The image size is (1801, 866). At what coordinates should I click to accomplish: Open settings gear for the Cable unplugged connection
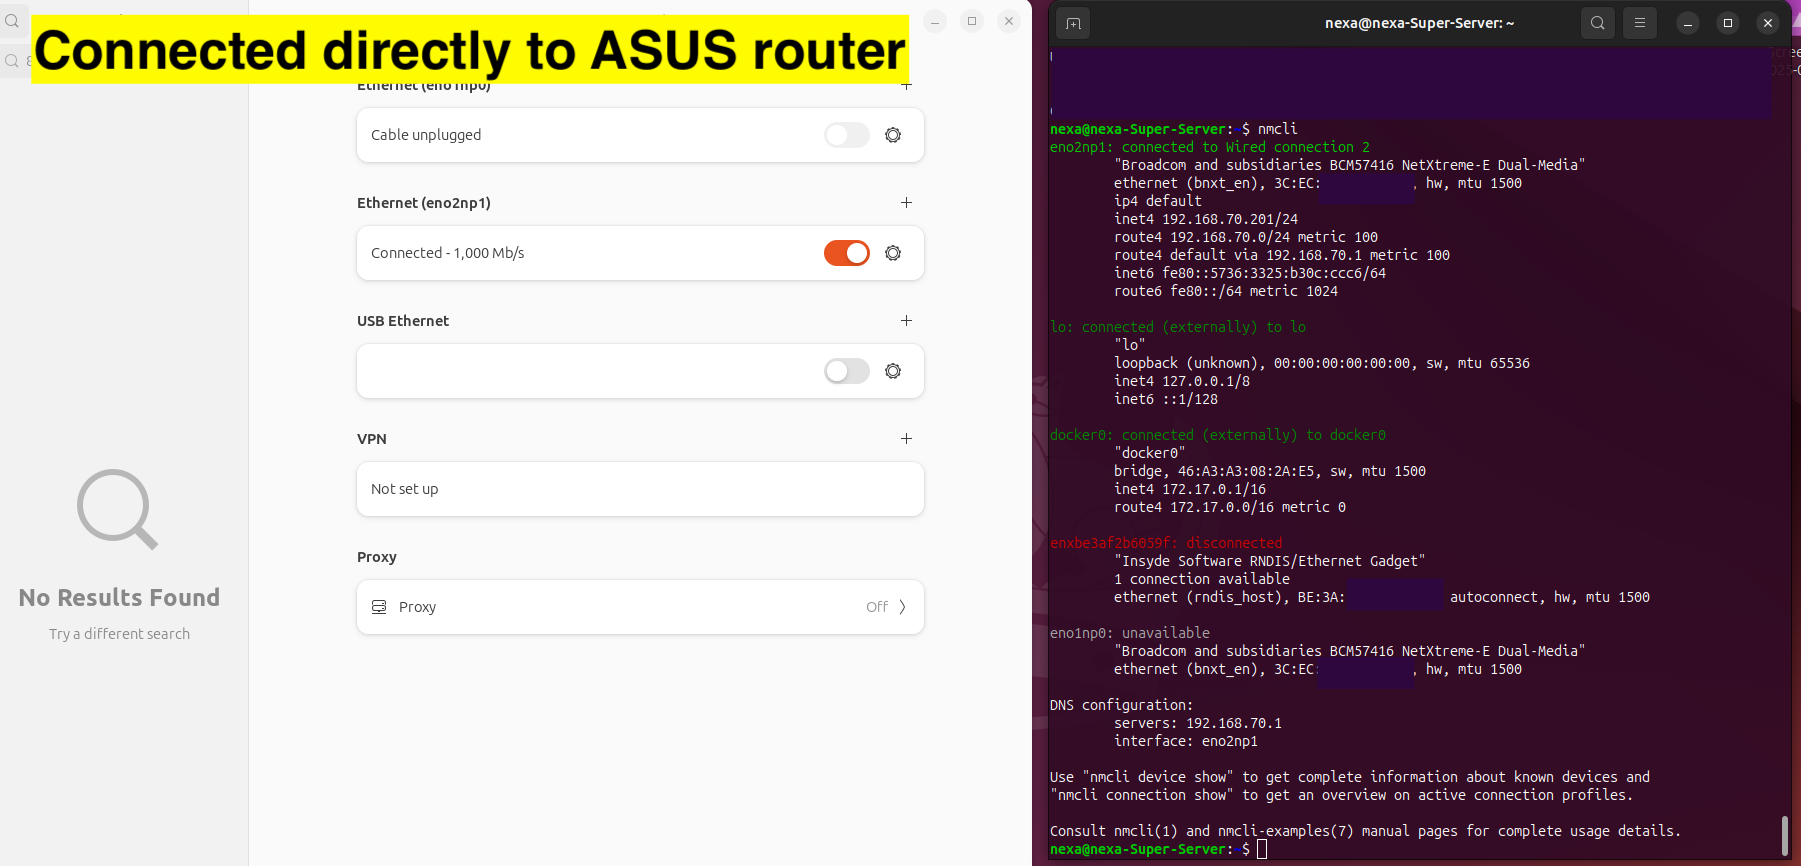click(x=893, y=135)
